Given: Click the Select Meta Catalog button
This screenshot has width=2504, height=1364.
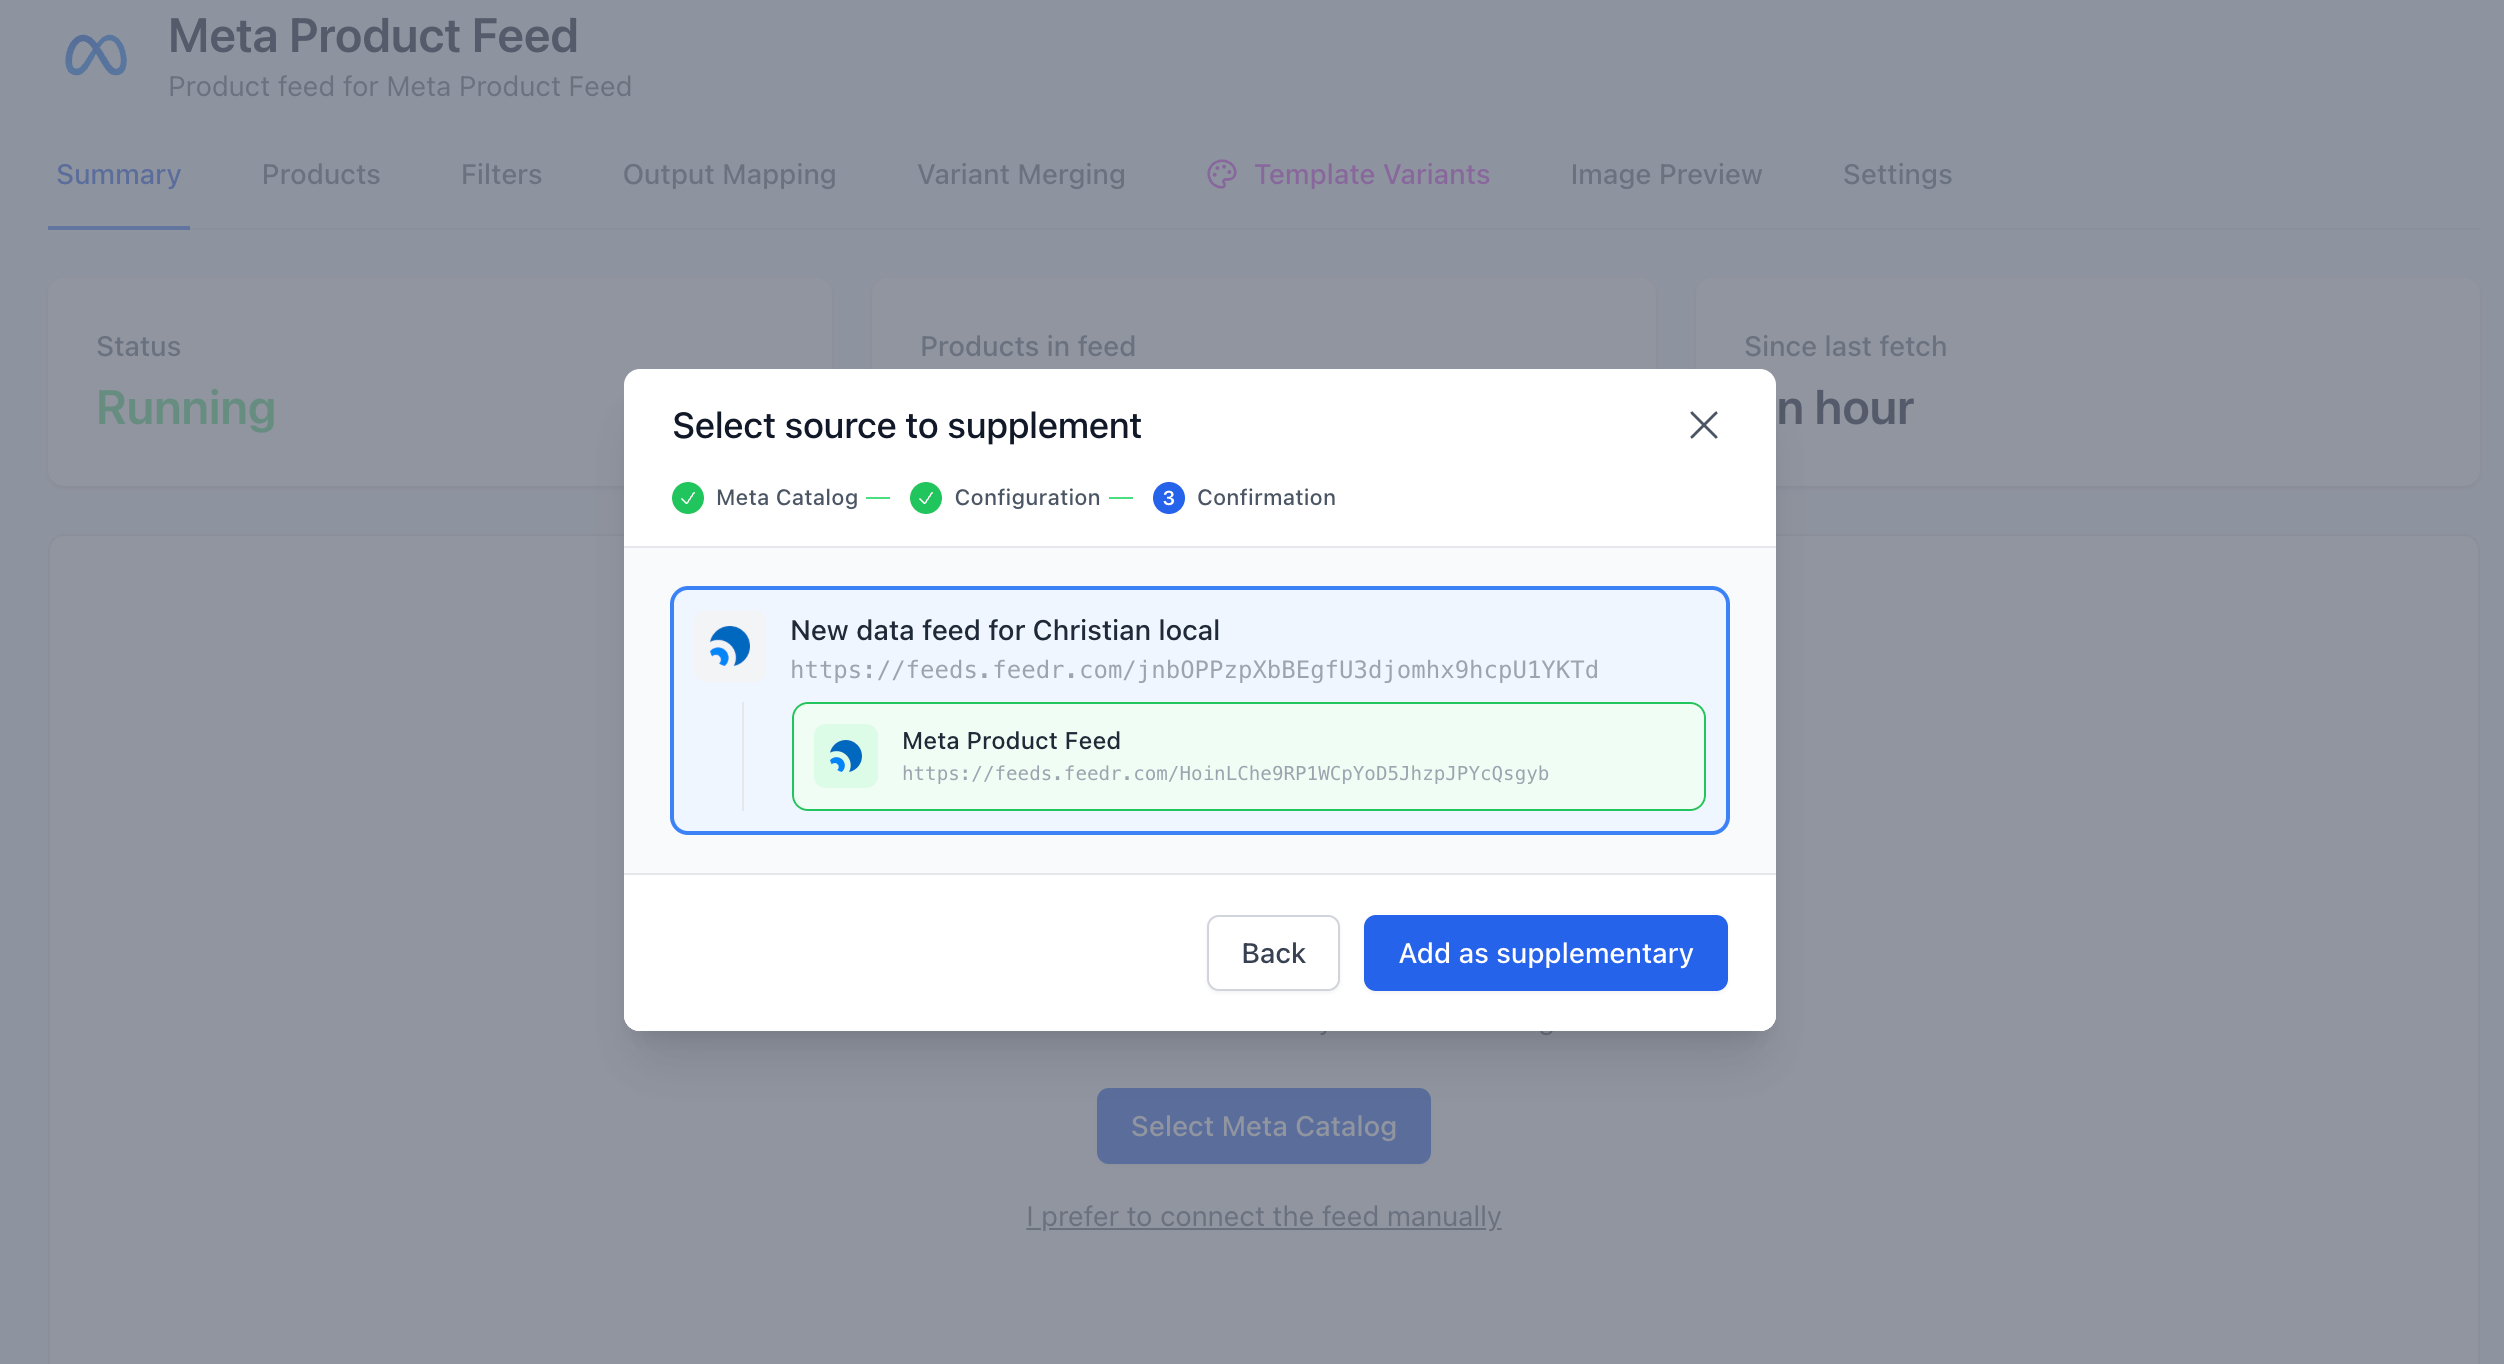Looking at the screenshot, I should pyautogui.click(x=1263, y=1126).
